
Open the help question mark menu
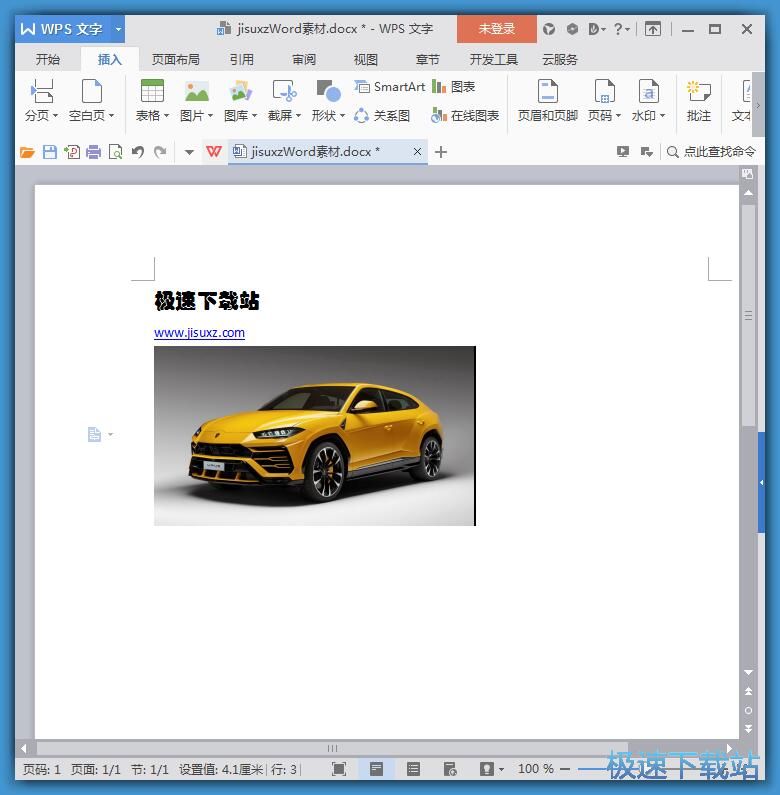tap(621, 29)
